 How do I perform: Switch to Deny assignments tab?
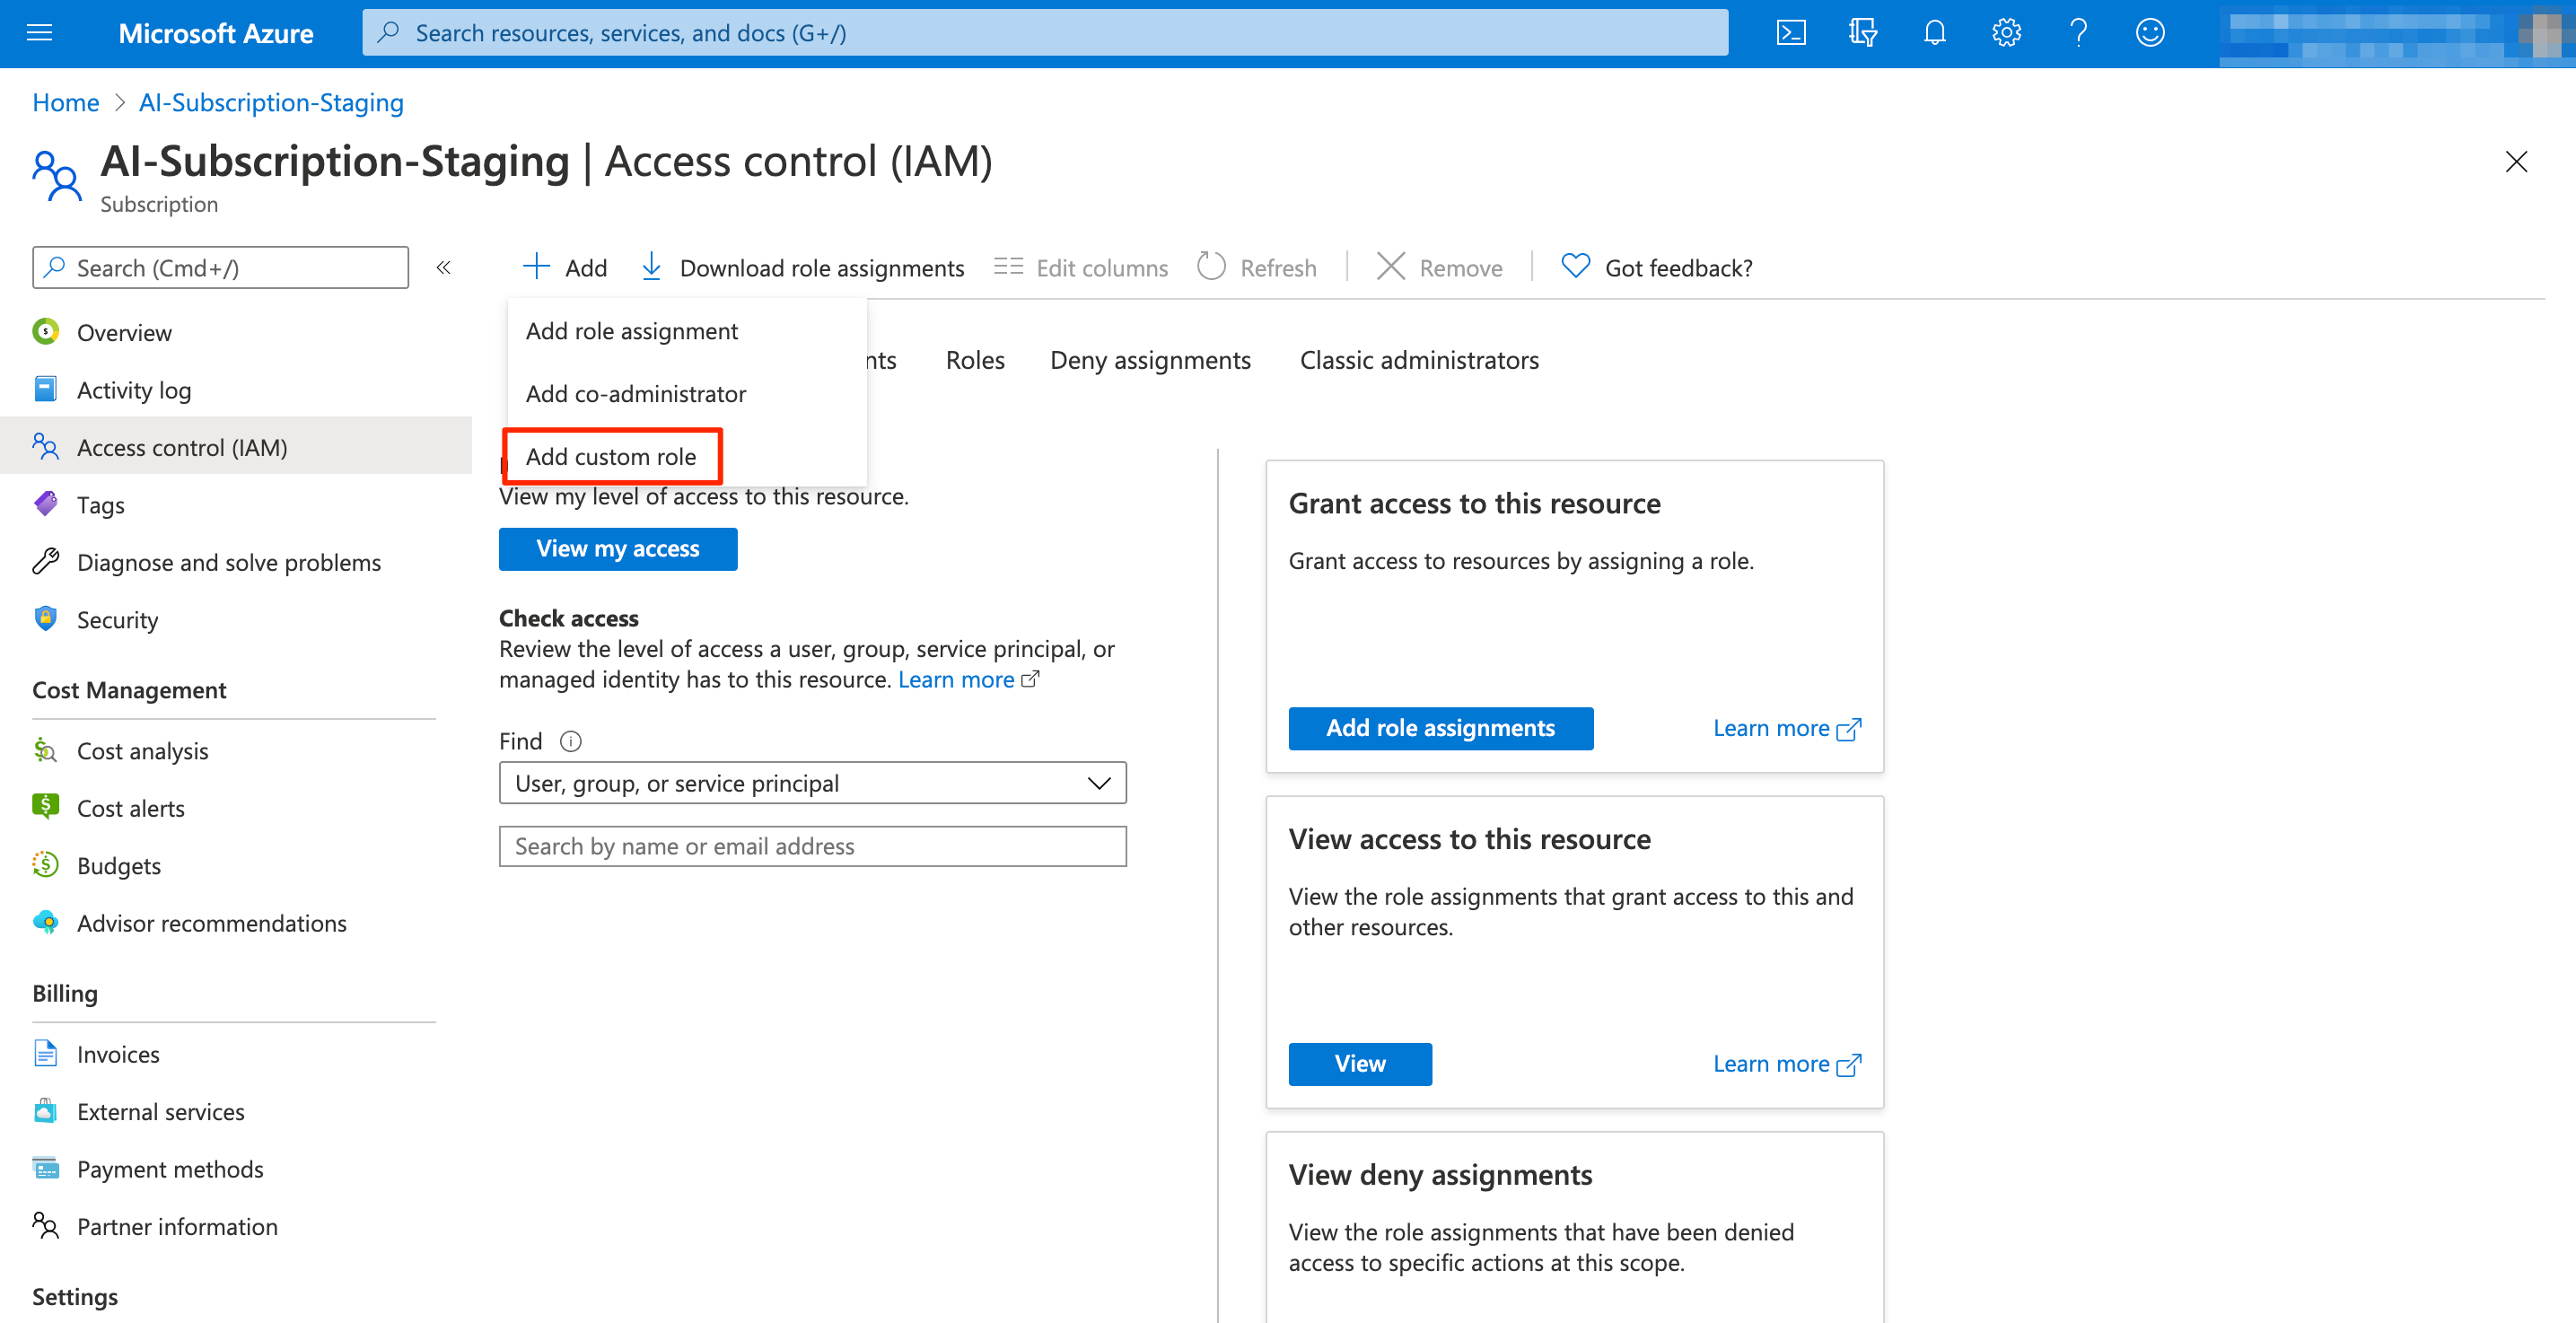pos(1150,360)
